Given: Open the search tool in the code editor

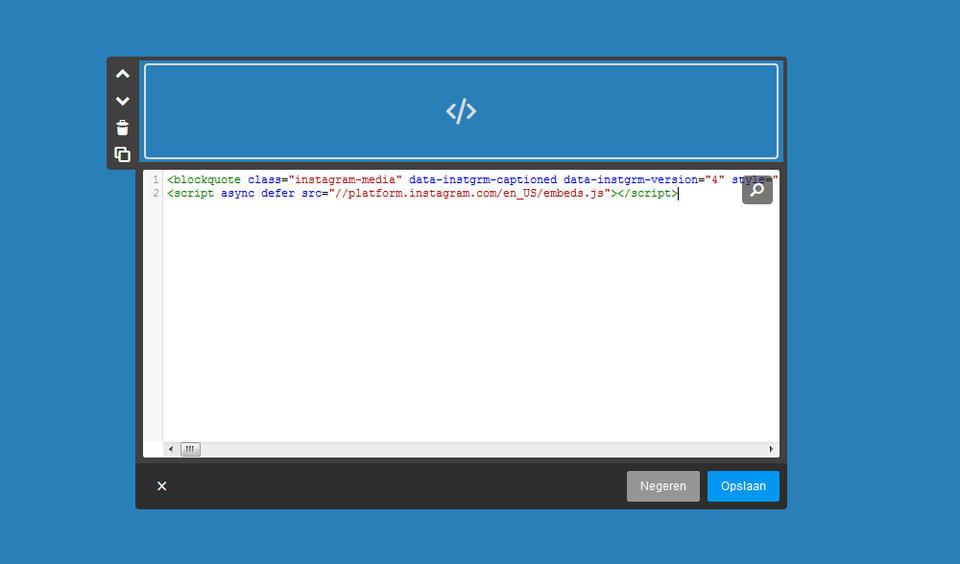Looking at the screenshot, I should pyautogui.click(x=757, y=190).
